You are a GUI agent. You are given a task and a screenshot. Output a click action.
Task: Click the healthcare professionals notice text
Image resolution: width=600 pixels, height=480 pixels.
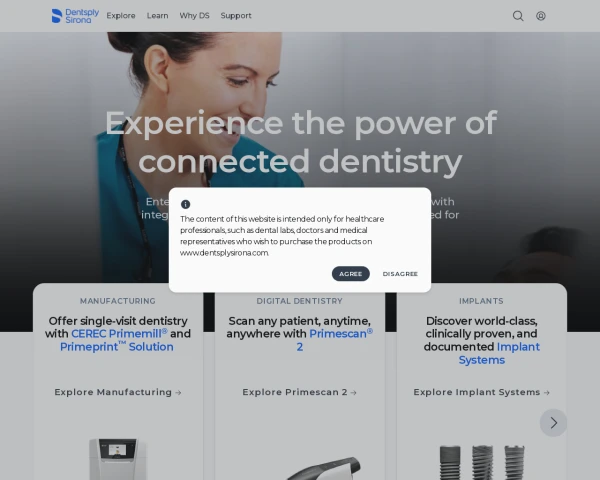pos(282,235)
